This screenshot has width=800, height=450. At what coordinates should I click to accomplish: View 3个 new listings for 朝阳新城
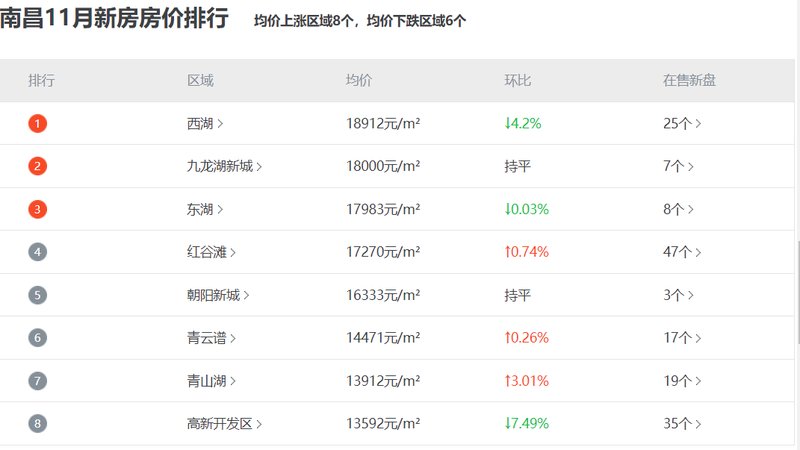click(678, 295)
